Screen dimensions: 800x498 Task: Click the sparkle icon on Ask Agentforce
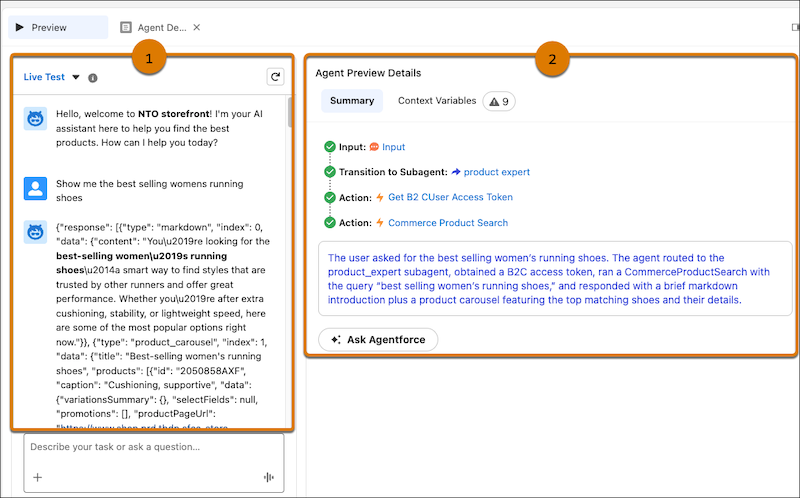click(336, 340)
